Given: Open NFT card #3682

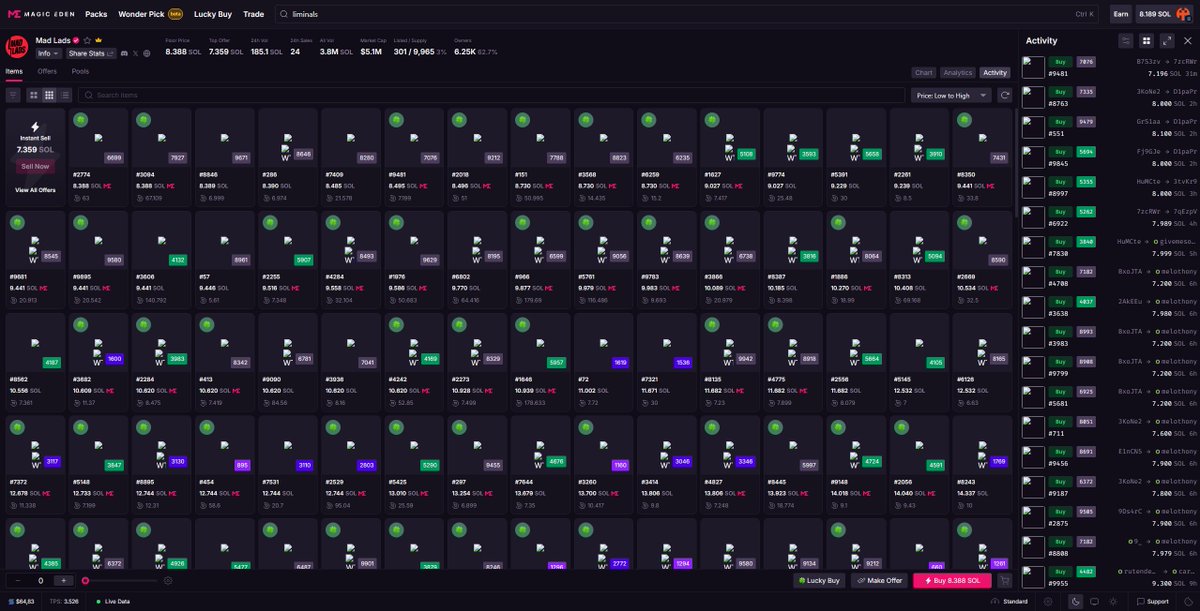Looking at the screenshot, I should point(97,362).
